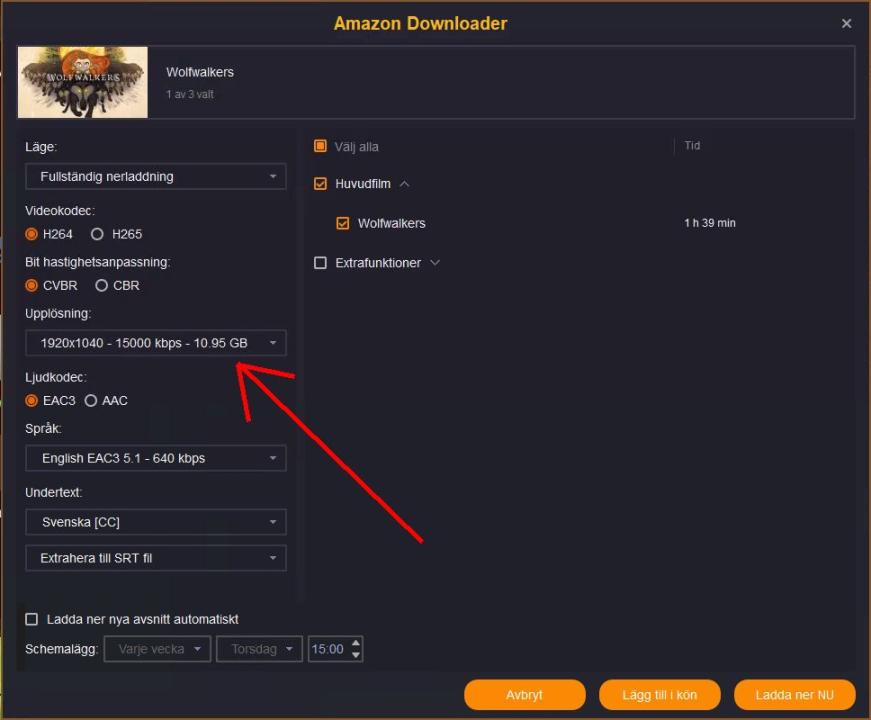871x720 pixels.
Task: Collapse the Huvudfilm section chevron
Action: click(404, 184)
